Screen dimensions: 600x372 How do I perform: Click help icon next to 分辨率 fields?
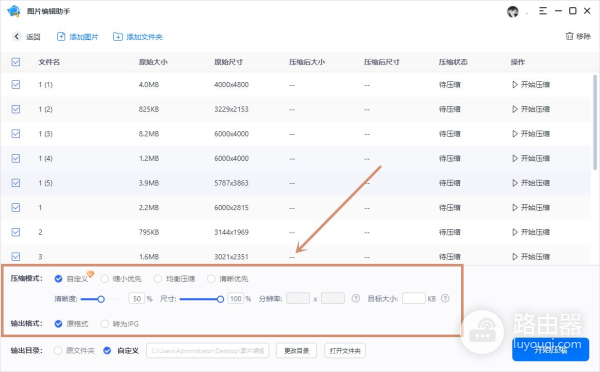tap(356, 299)
